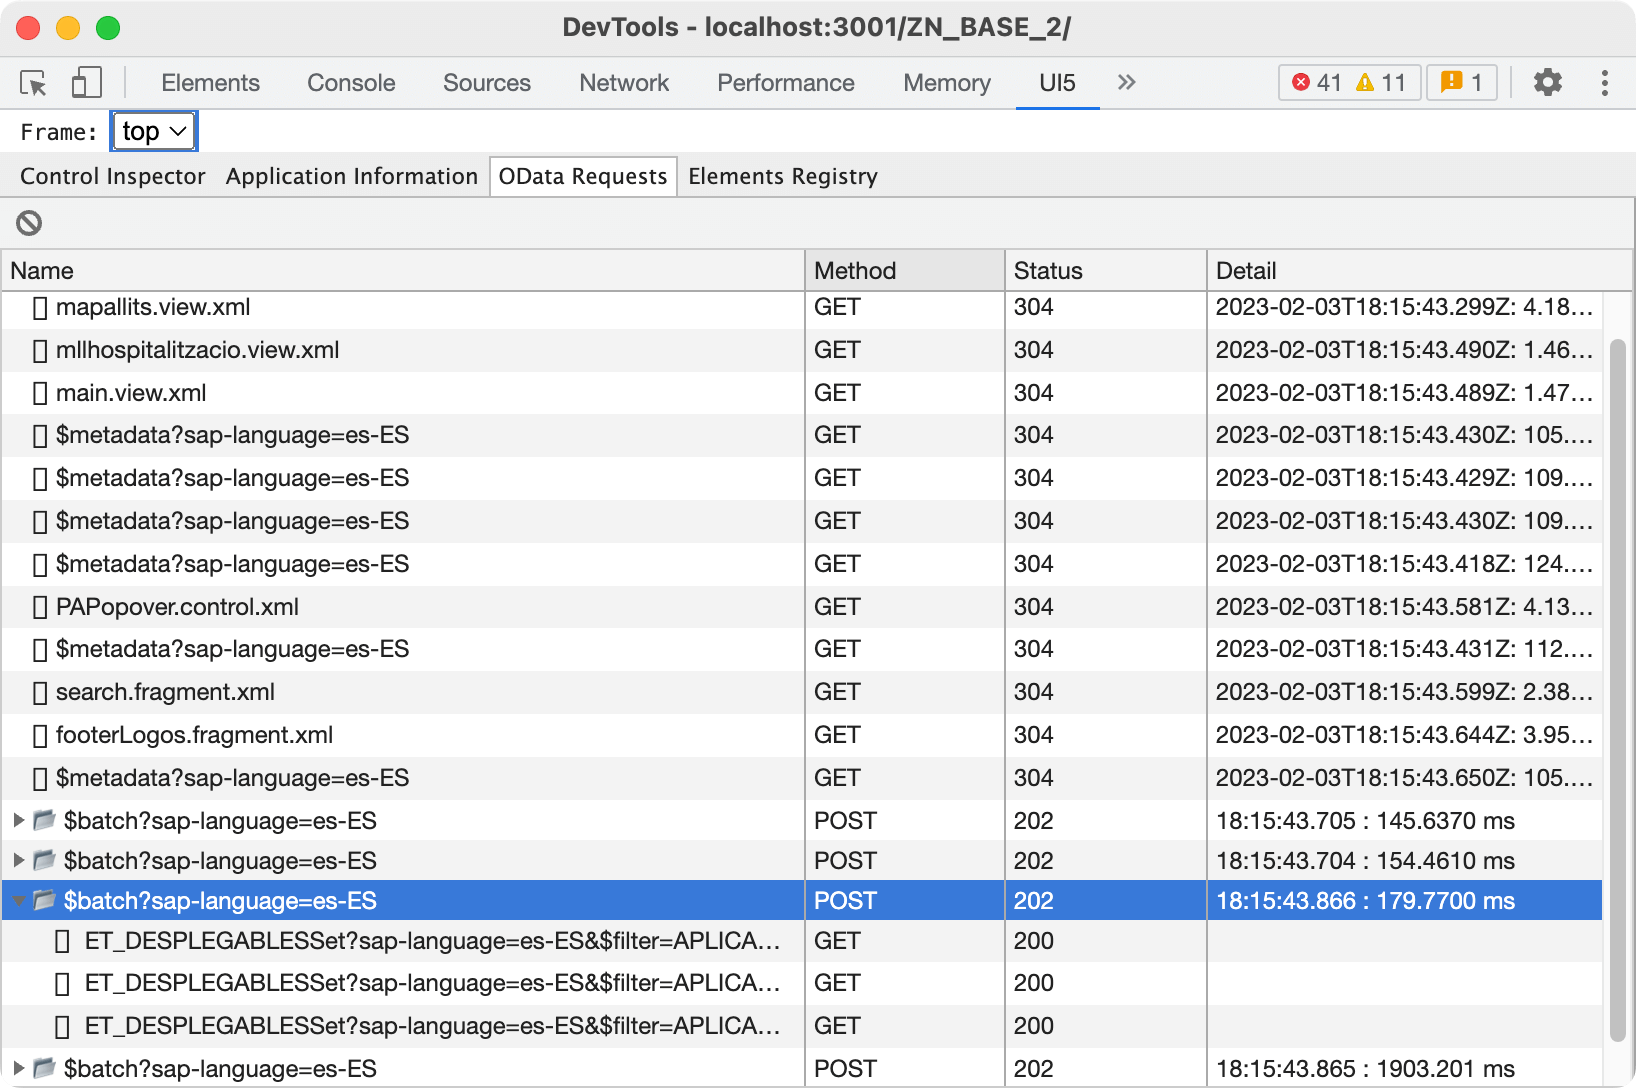Click the Method column header
The height and width of the screenshot is (1088, 1636).
click(853, 270)
